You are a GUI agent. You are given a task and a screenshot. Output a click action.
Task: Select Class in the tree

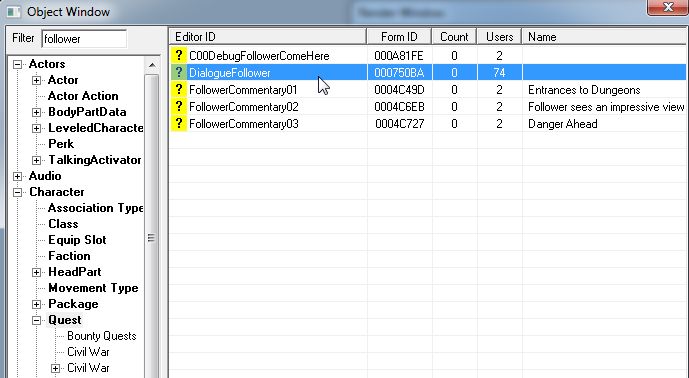[63, 224]
